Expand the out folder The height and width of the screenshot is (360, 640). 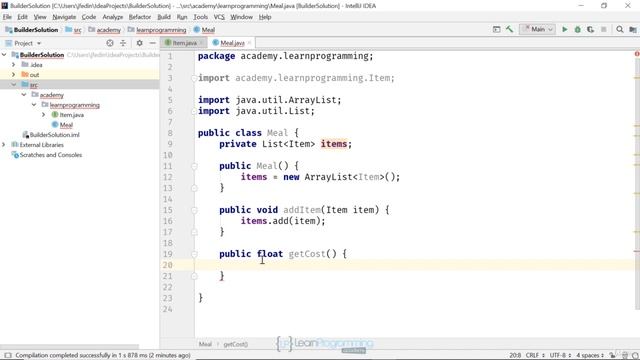tap(14, 75)
